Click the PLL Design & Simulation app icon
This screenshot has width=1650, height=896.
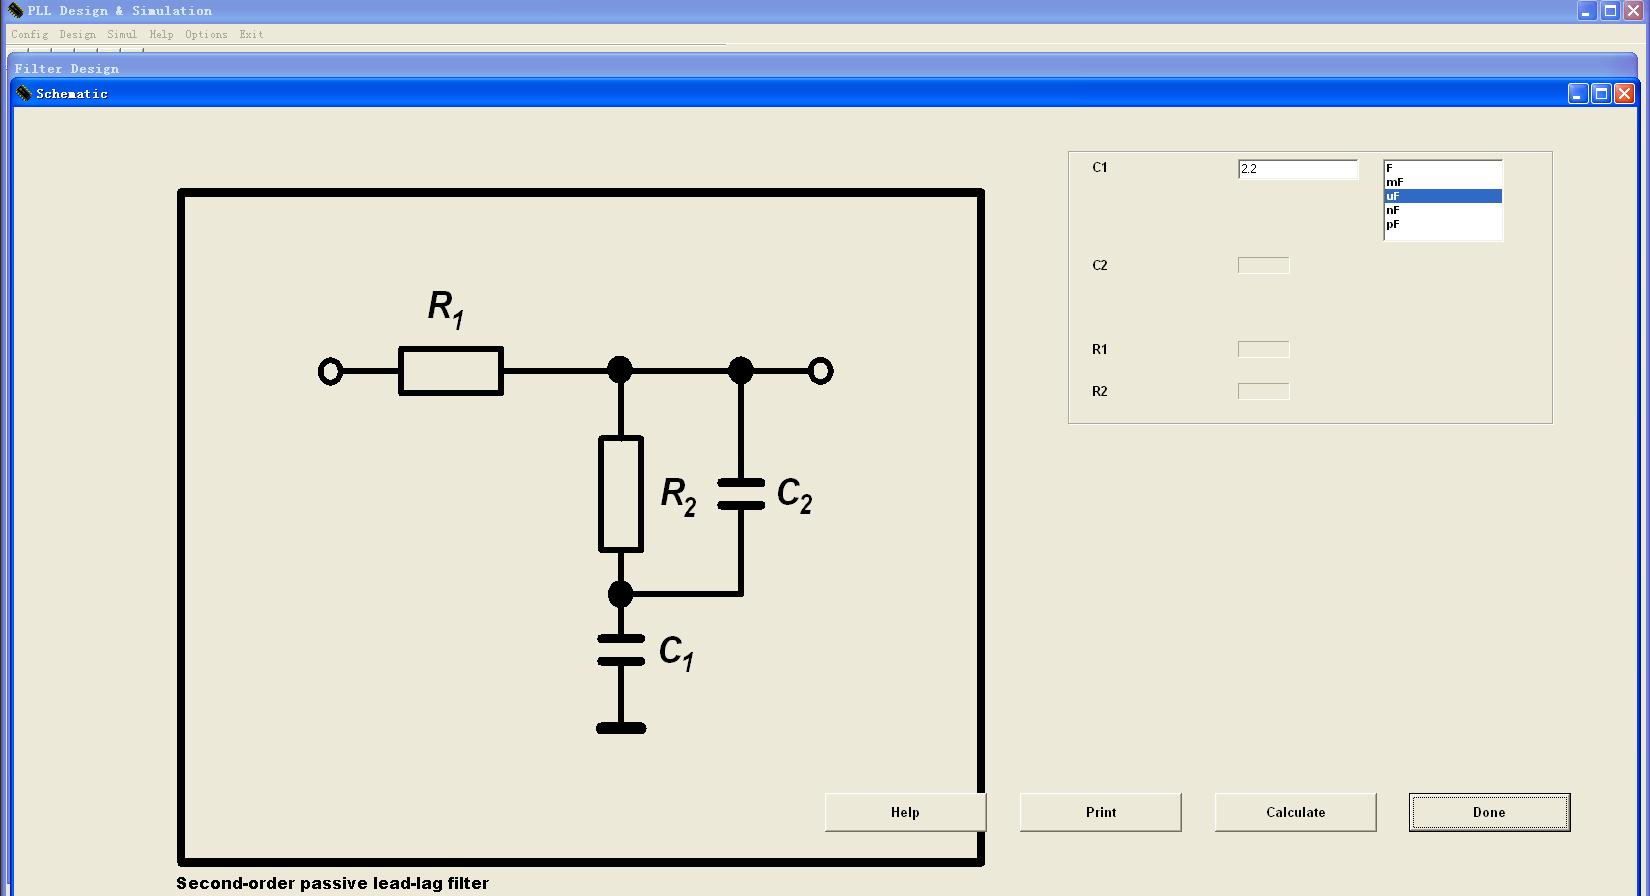click(15, 10)
